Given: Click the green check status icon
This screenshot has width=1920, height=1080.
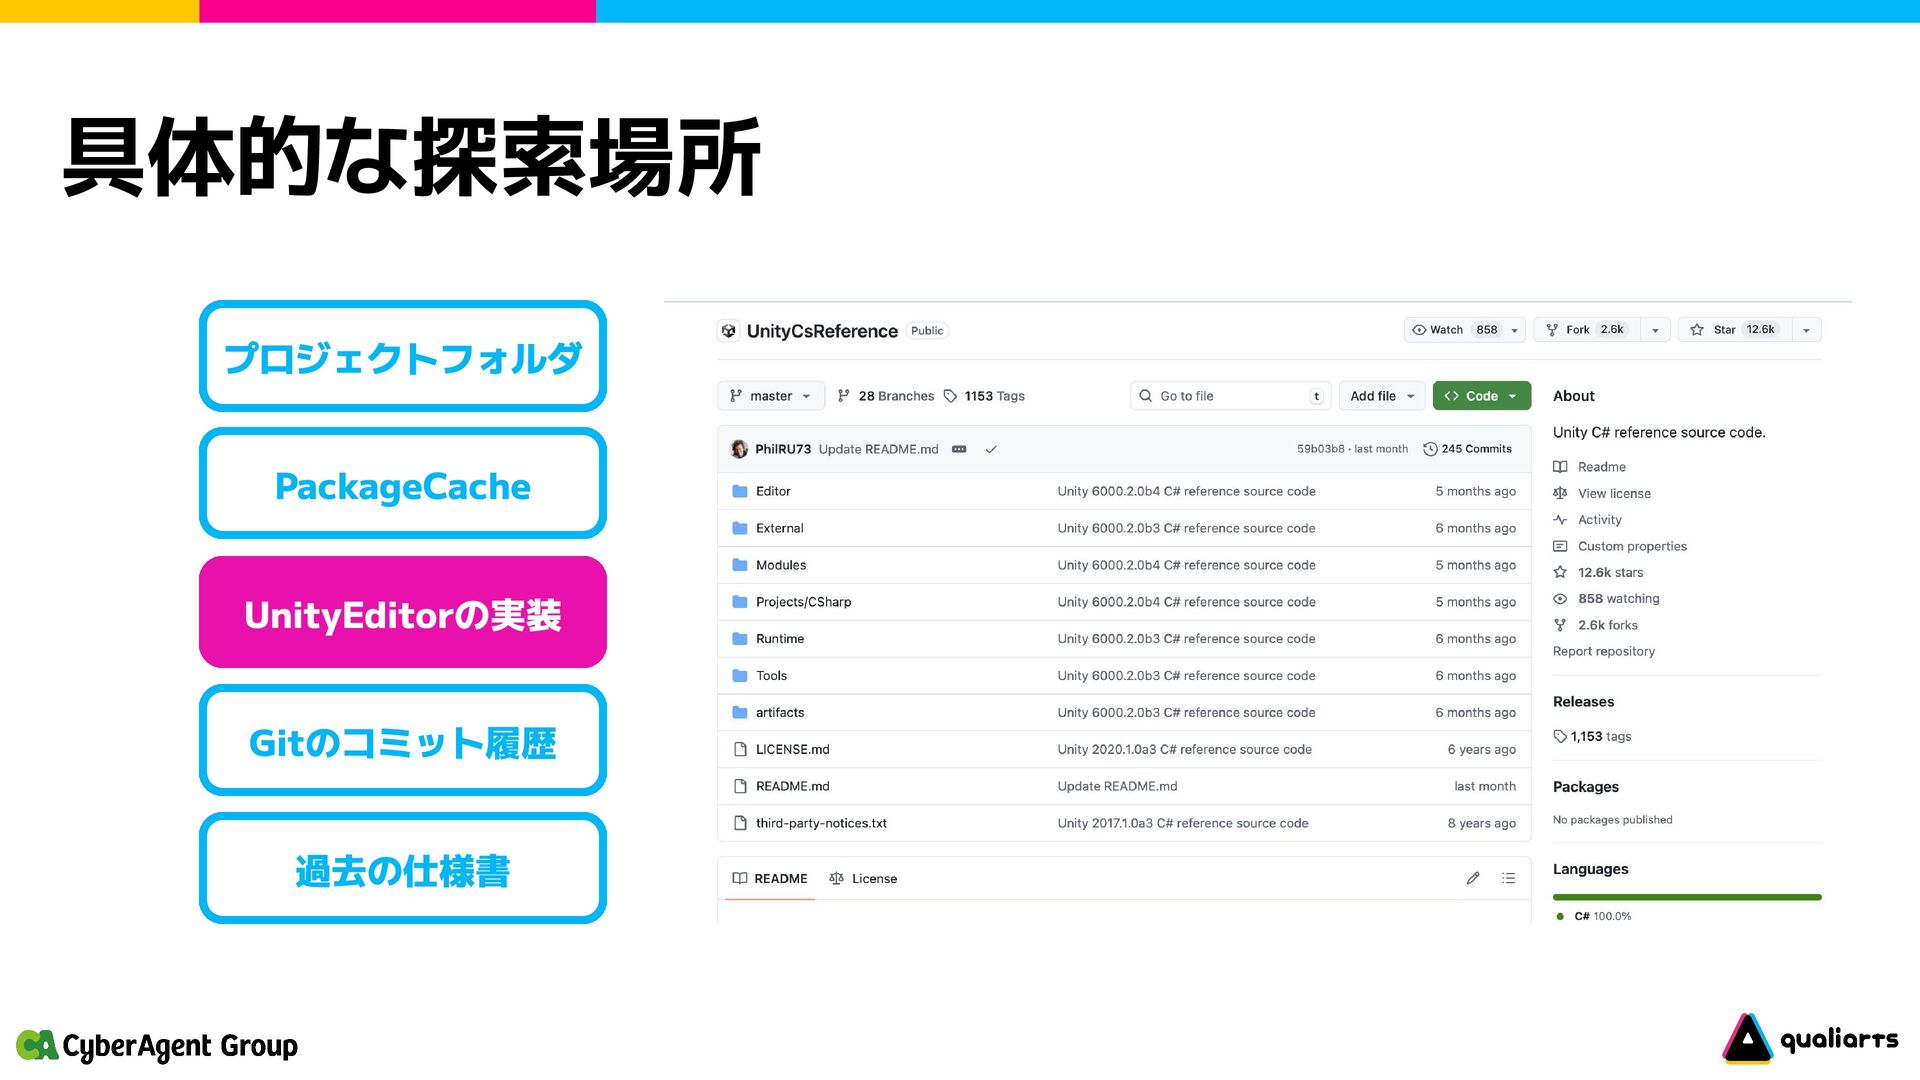Looking at the screenshot, I should (991, 449).
